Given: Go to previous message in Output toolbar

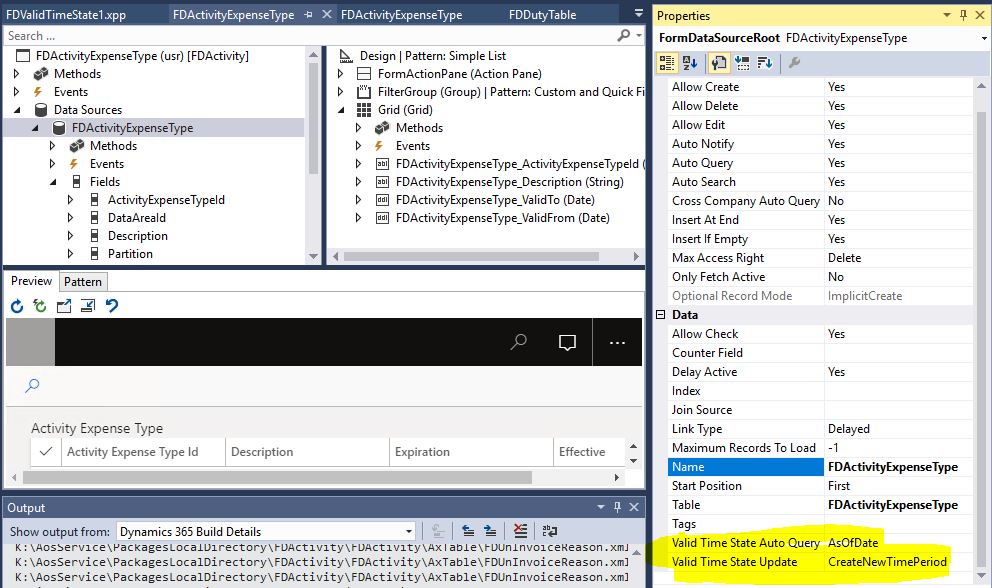Looking at the screenshot, I should (468, 531).
